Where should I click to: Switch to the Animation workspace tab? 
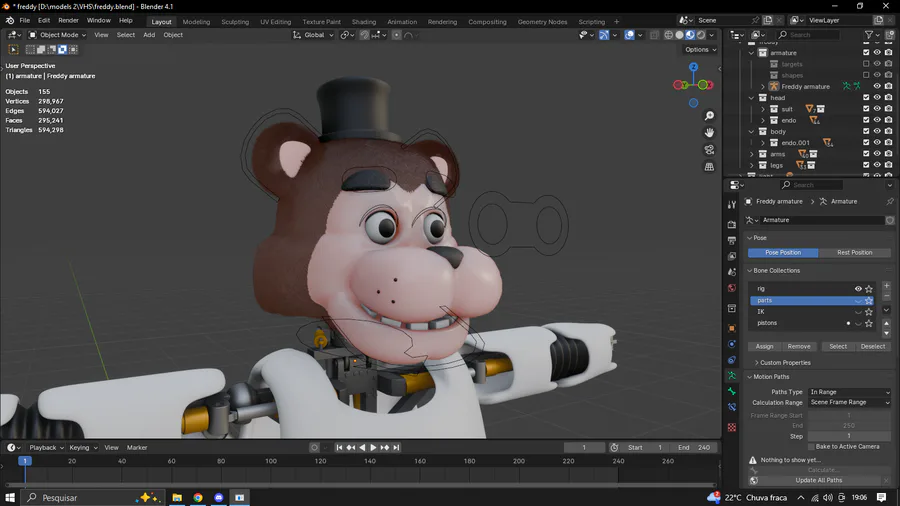click(402, 22)
